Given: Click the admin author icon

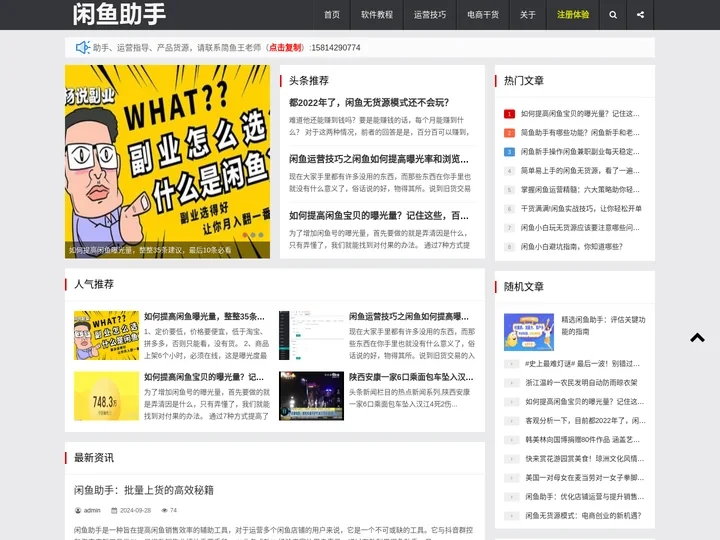Looking at the screenshot, I should pos(78,510).
